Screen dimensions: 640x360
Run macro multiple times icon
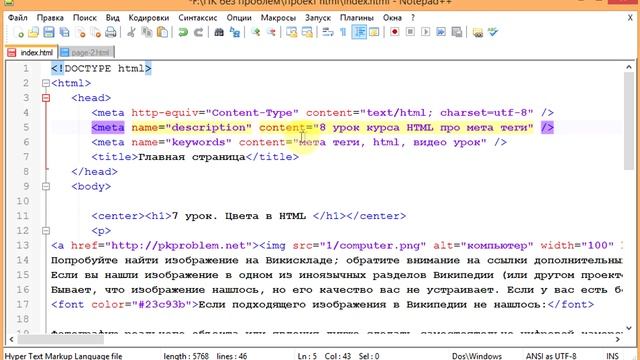click(x=441, y=32)
